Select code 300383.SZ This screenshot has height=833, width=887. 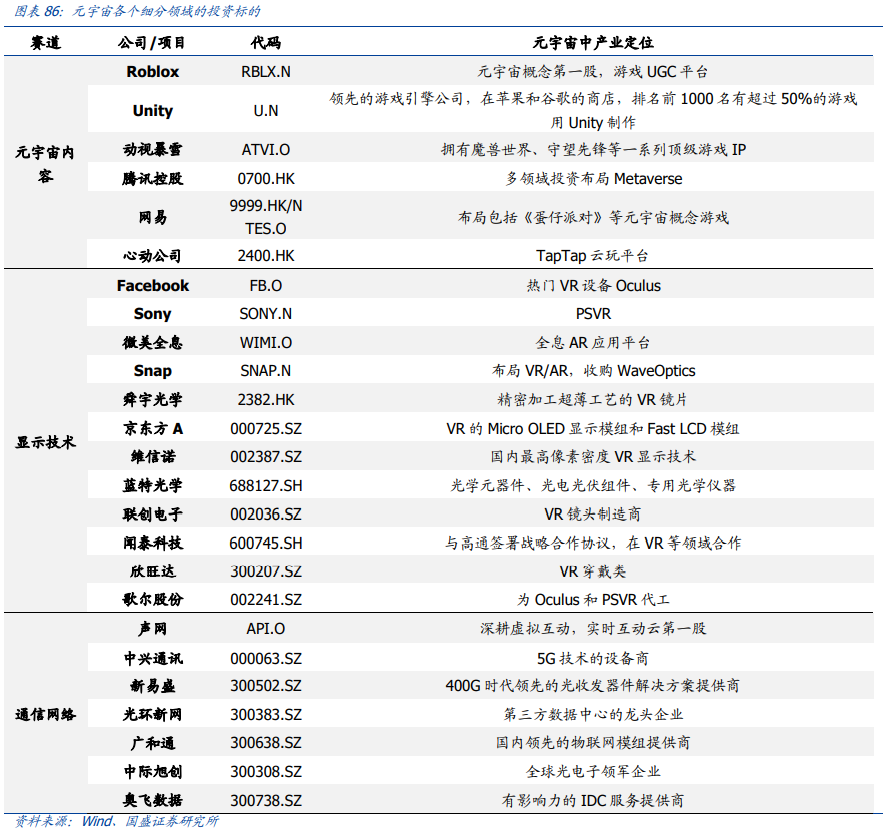coord(266,715)
